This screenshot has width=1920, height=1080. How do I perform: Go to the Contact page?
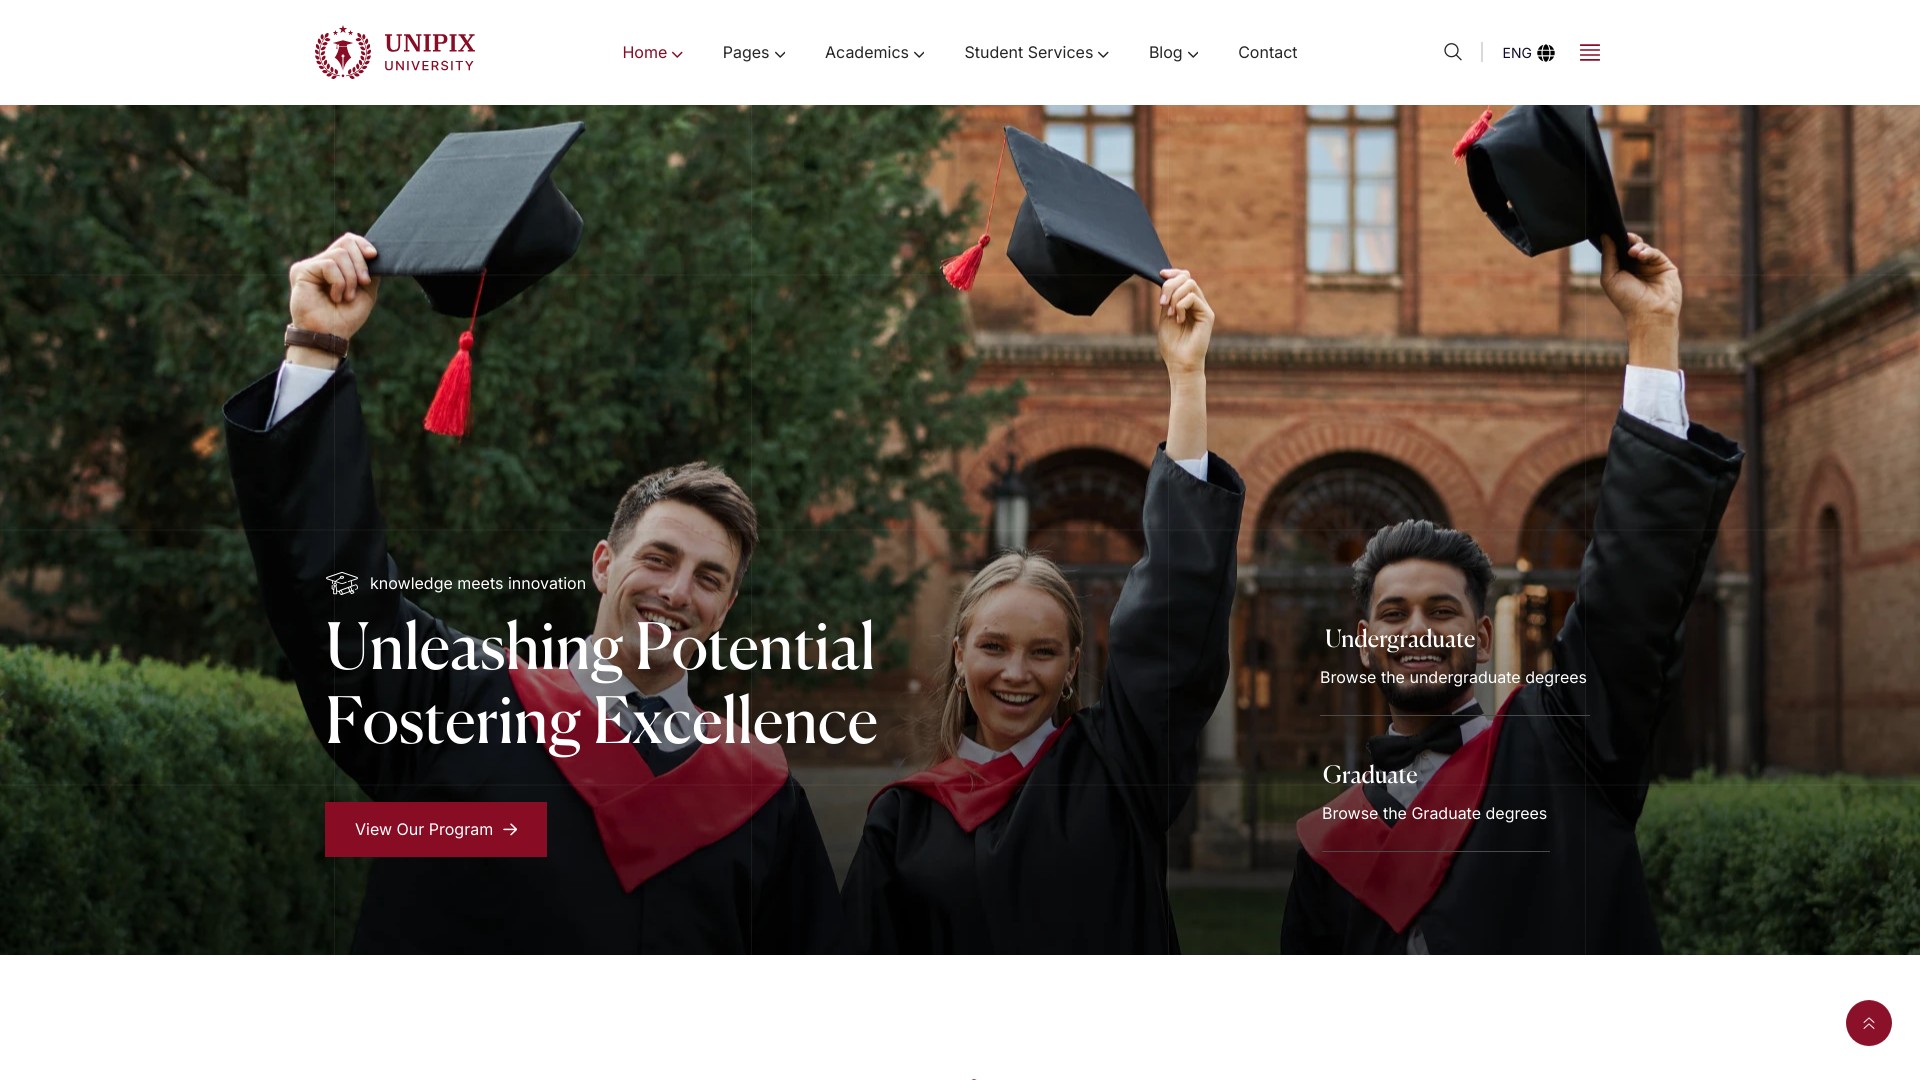[1267, 53]
